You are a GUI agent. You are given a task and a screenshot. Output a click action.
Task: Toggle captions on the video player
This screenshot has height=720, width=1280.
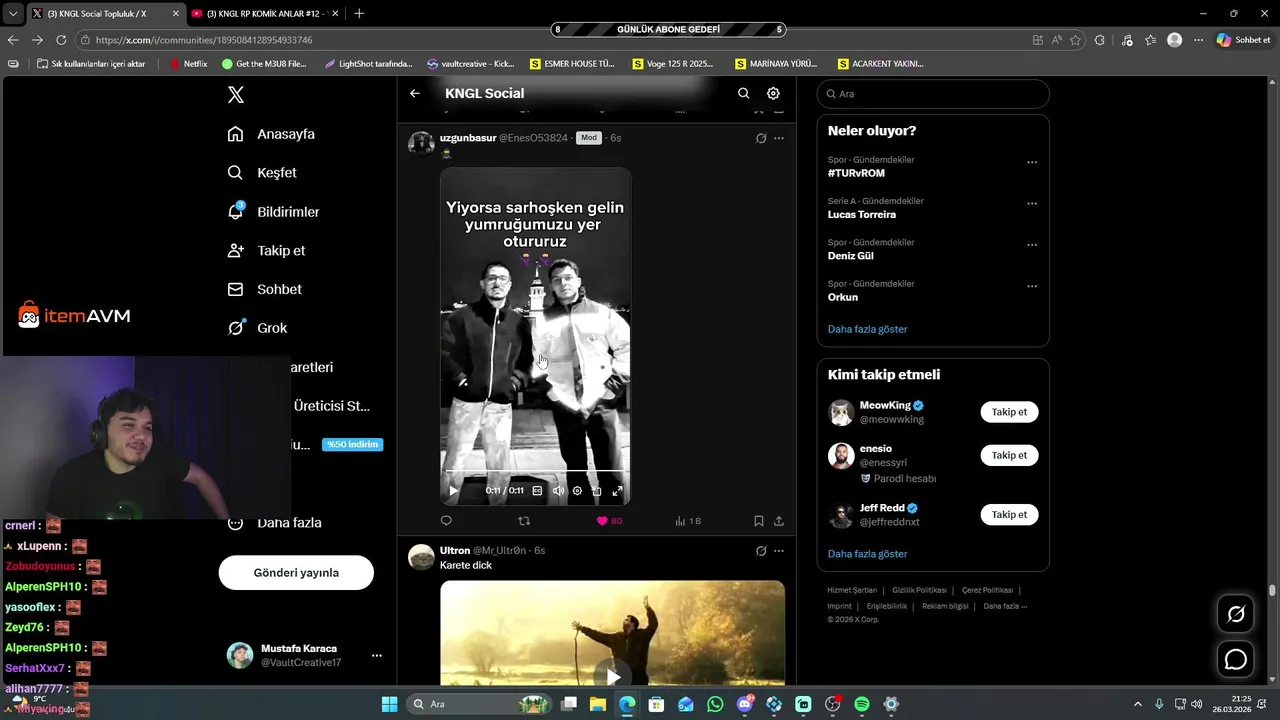click(x=537, y=491)
